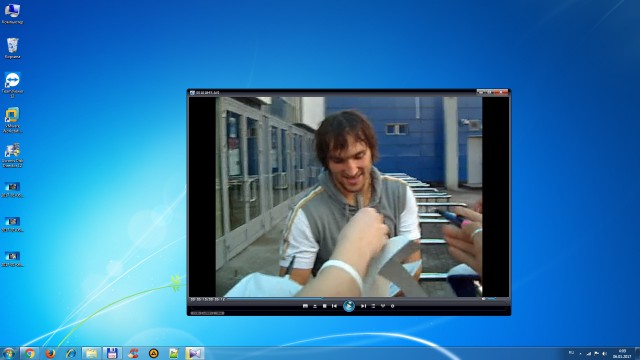Click the RU language indicator in the tray
The width and height of the screenshot is (640, 360).
tap(571, 353)
